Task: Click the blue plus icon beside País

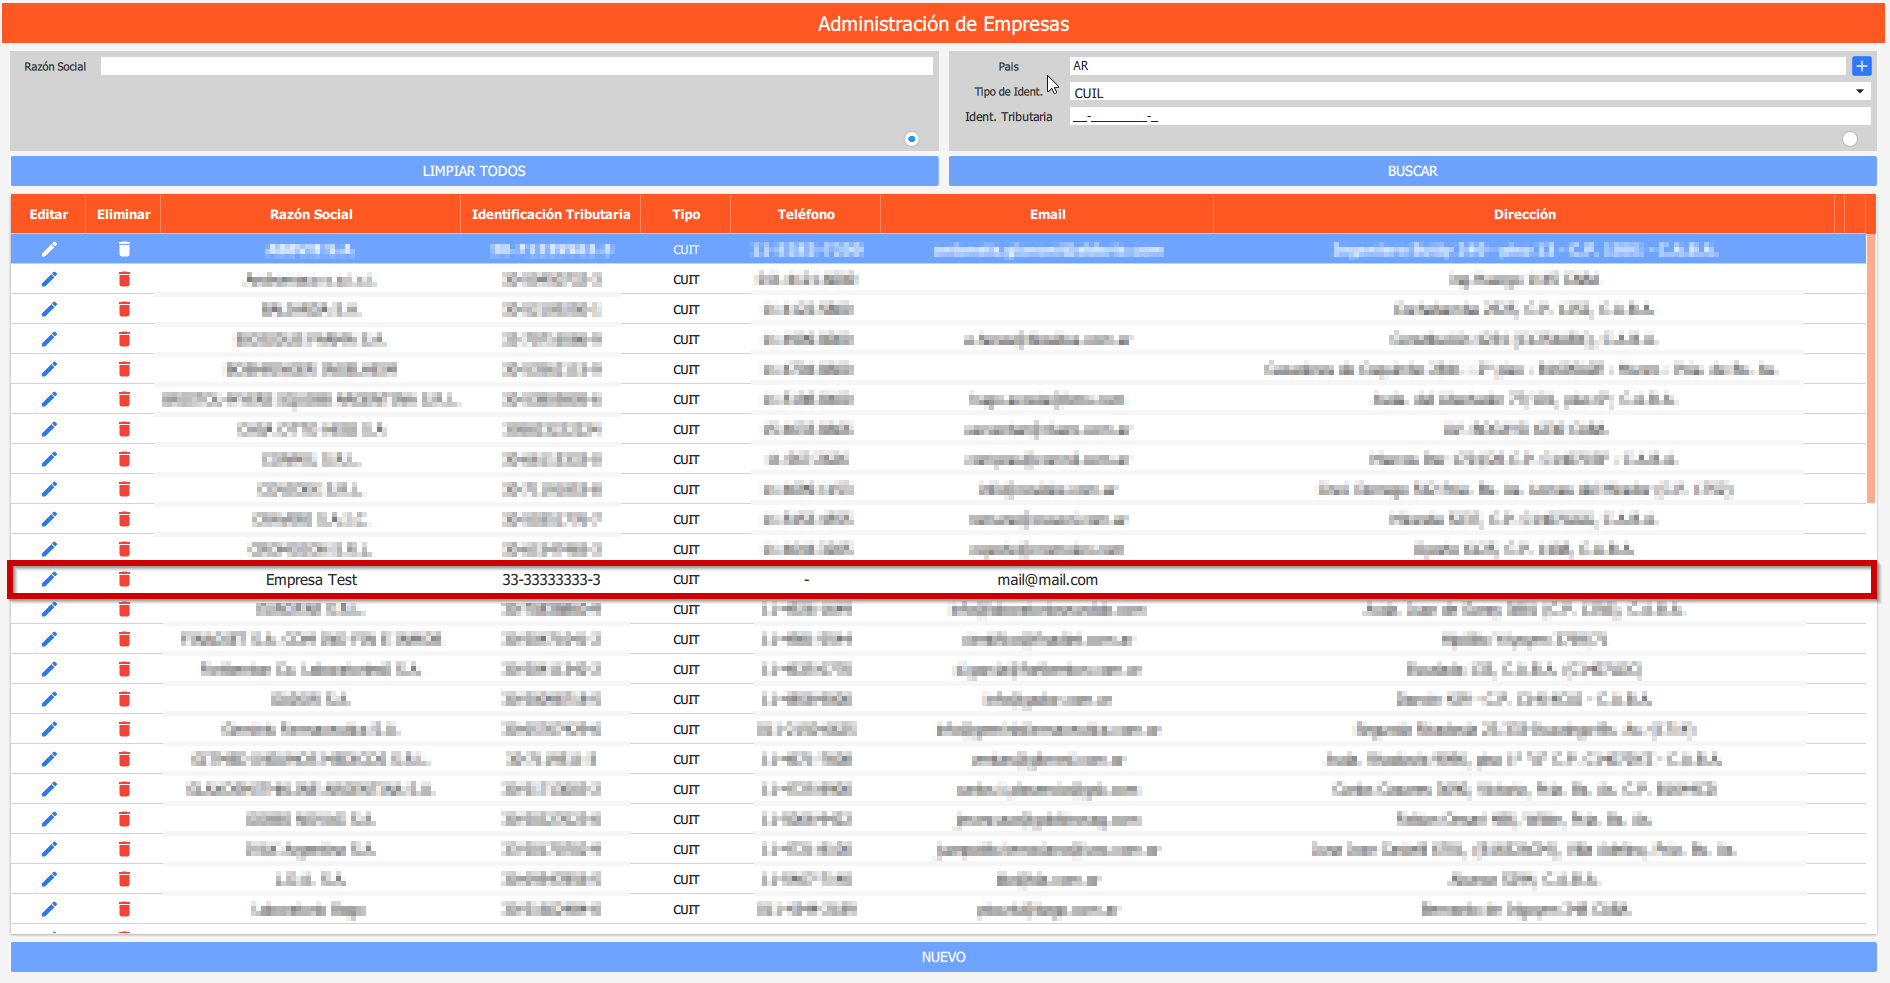Action: click(x=1861, y=66)
